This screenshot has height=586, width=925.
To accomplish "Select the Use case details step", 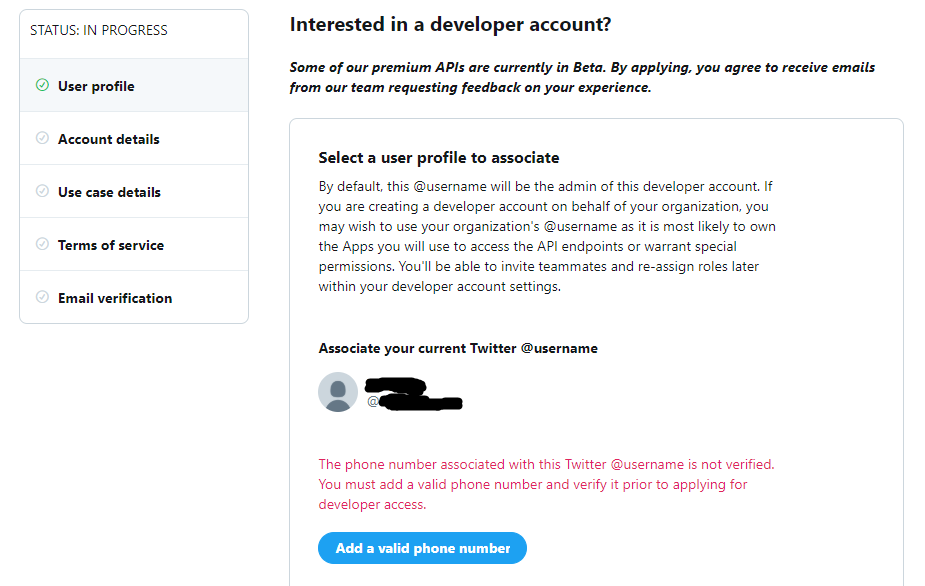I will [x=109, y=192].
